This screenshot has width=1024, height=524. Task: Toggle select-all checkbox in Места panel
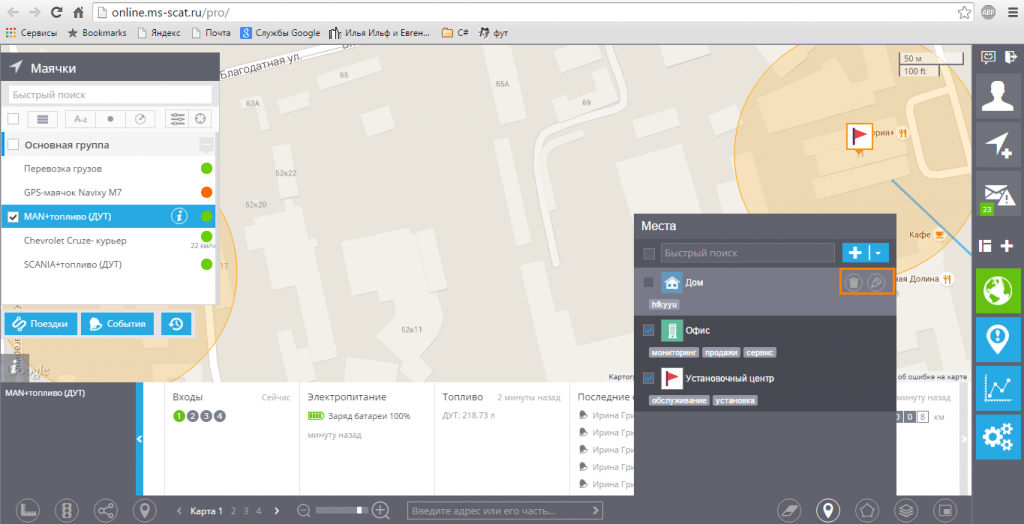point(649,254)
